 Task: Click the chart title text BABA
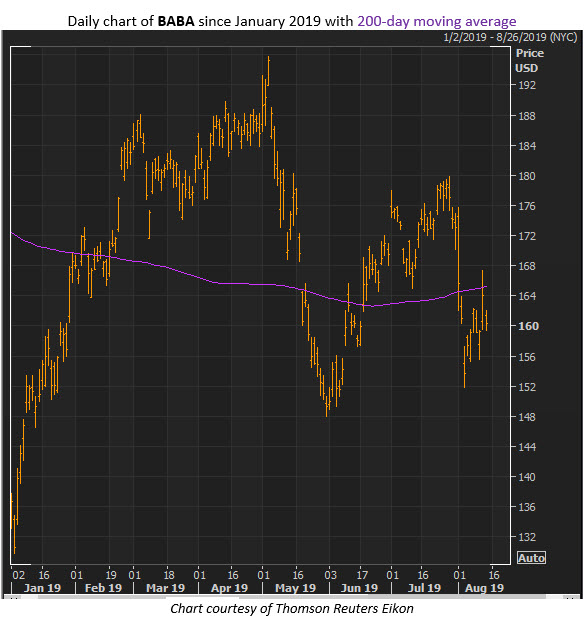(x=176, y=21)
